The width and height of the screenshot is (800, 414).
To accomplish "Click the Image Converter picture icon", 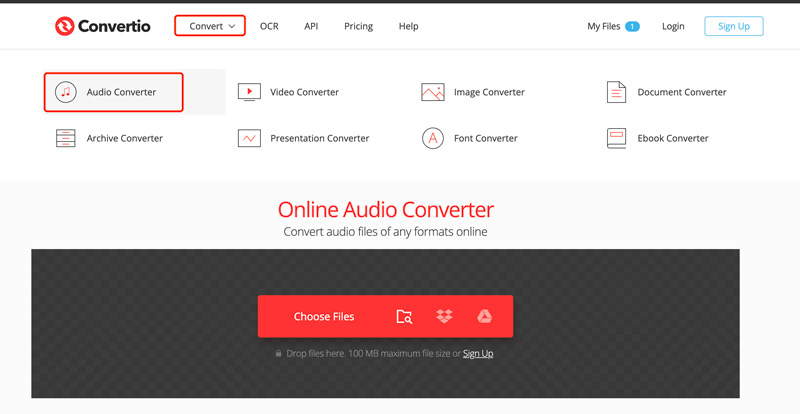I will (x=432, y=92).
